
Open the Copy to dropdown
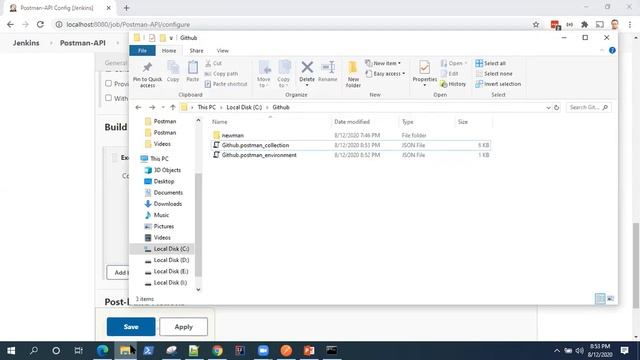tap(284, 74)
